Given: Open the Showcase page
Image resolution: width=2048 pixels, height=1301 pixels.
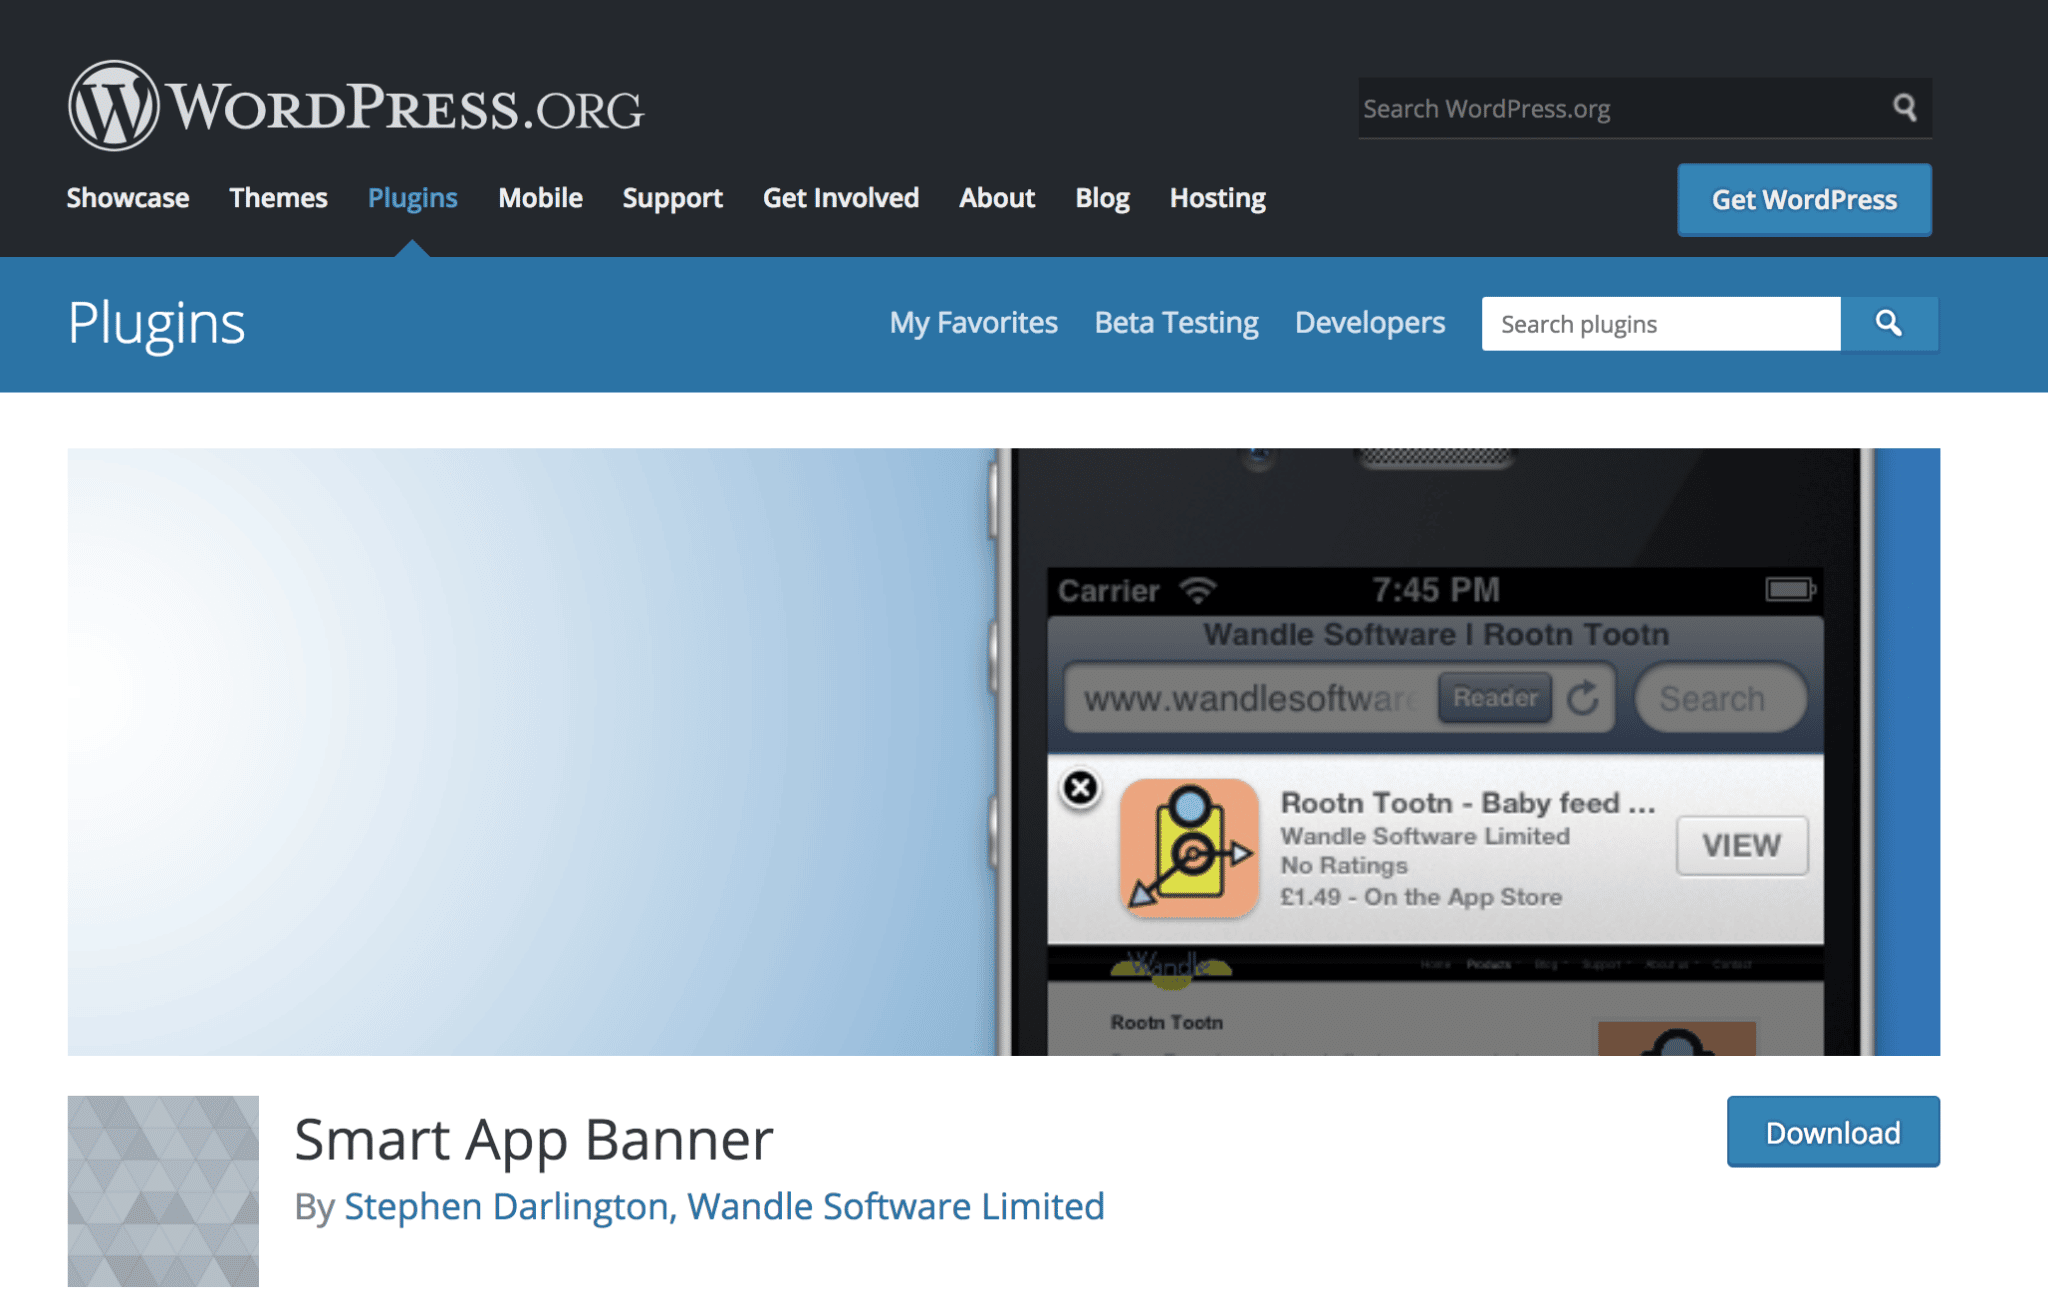Looking at the screenshot, I should click(x=127, y=198).
